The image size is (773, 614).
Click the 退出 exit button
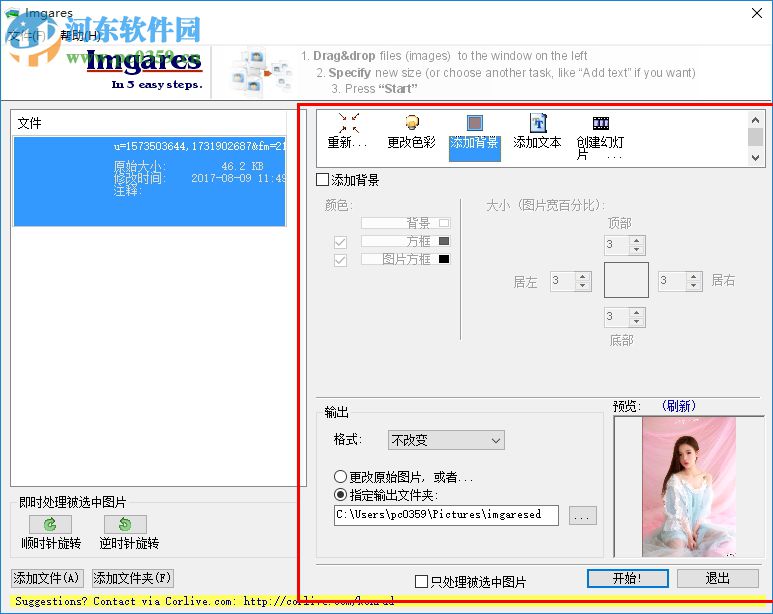tap(717, 578)
